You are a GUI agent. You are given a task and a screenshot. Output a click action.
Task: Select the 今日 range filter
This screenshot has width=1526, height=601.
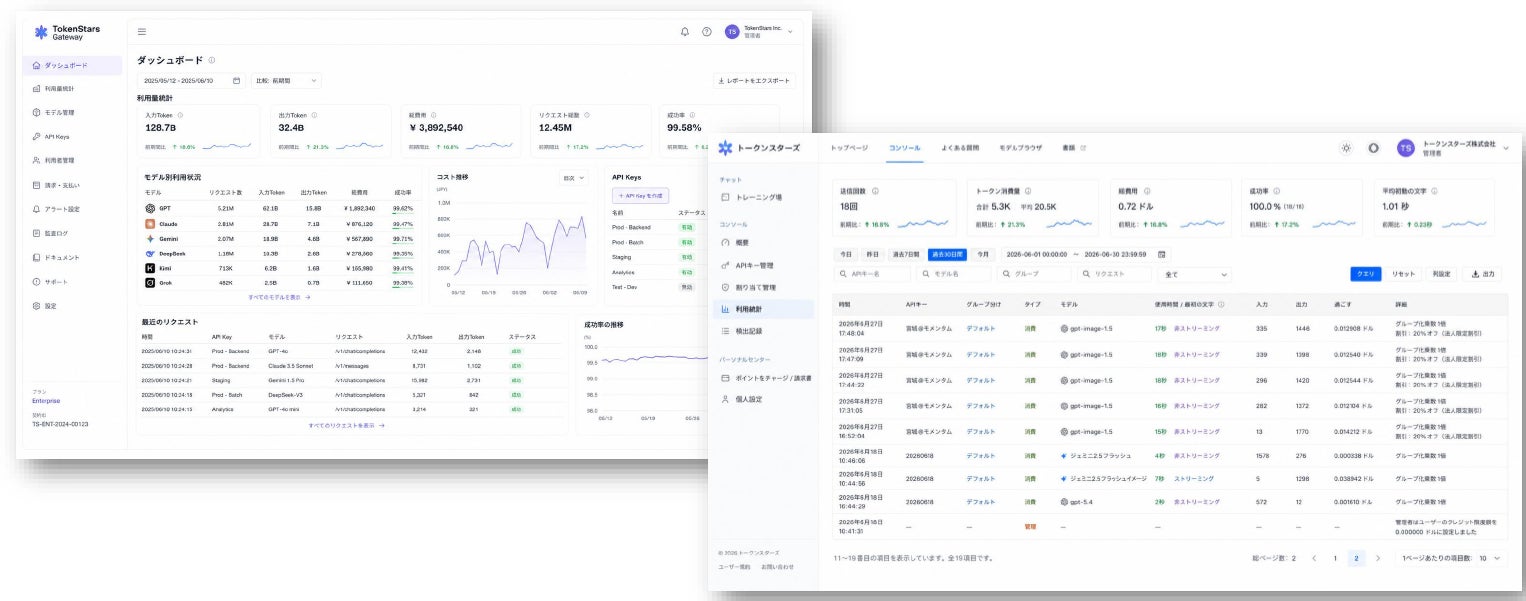846,254
